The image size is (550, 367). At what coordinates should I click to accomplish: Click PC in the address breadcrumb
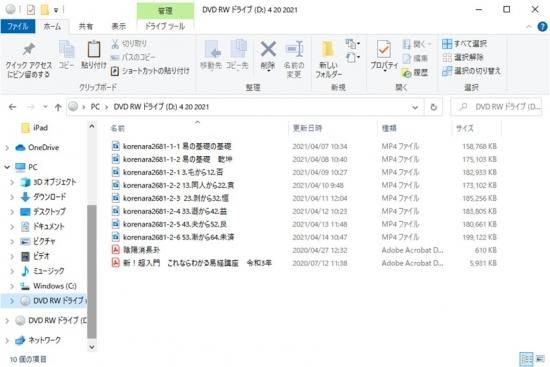[x=95, y=107]
